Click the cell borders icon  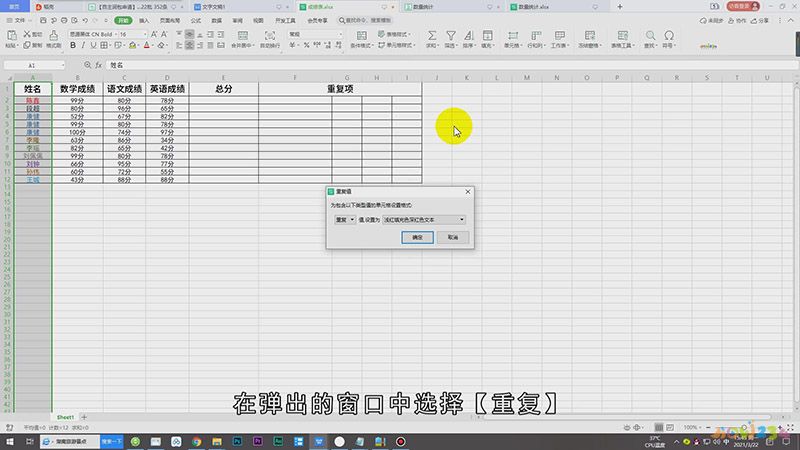pyautogui.click(x=104, y=45)
